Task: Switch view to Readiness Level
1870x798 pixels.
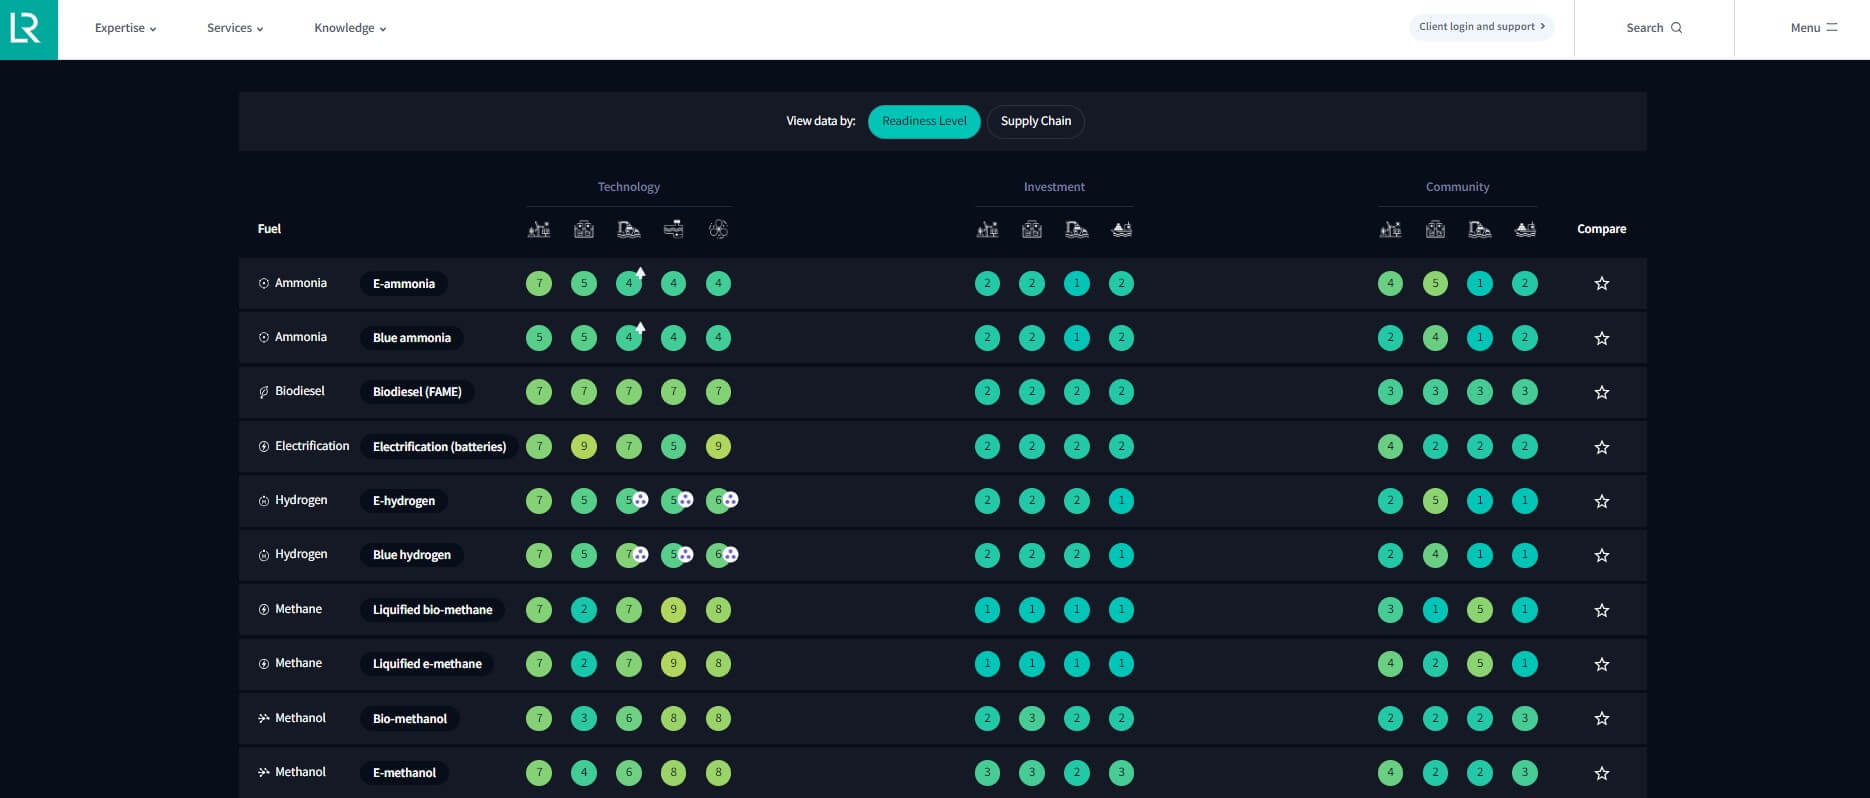Action: pyautogui.click(x=923, y=121)
